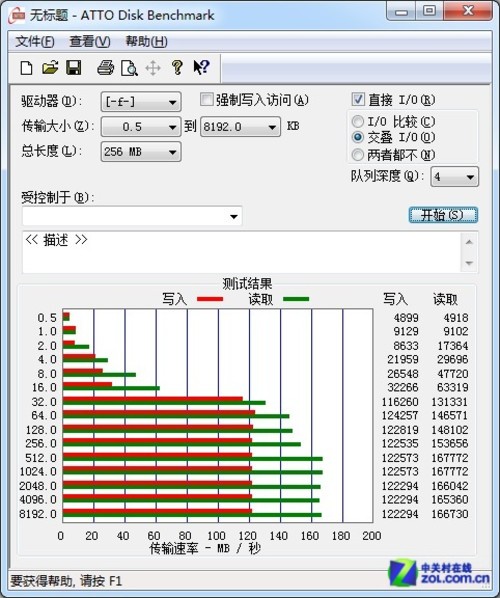The image size is (500, 598).
Task: Click the four-arrow move icon
Action: 153,69
